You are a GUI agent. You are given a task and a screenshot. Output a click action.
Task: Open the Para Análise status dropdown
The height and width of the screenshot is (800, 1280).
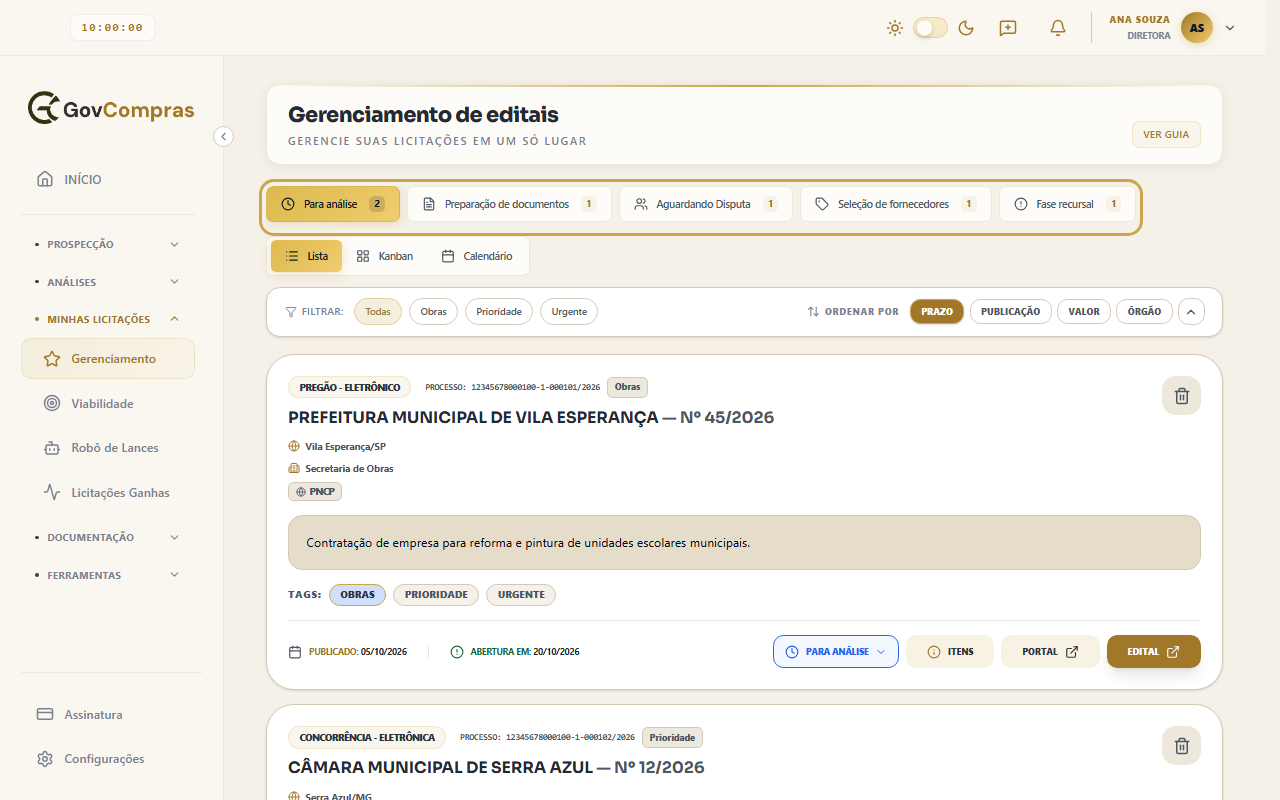pyautogui.click(x=836, y=652)
